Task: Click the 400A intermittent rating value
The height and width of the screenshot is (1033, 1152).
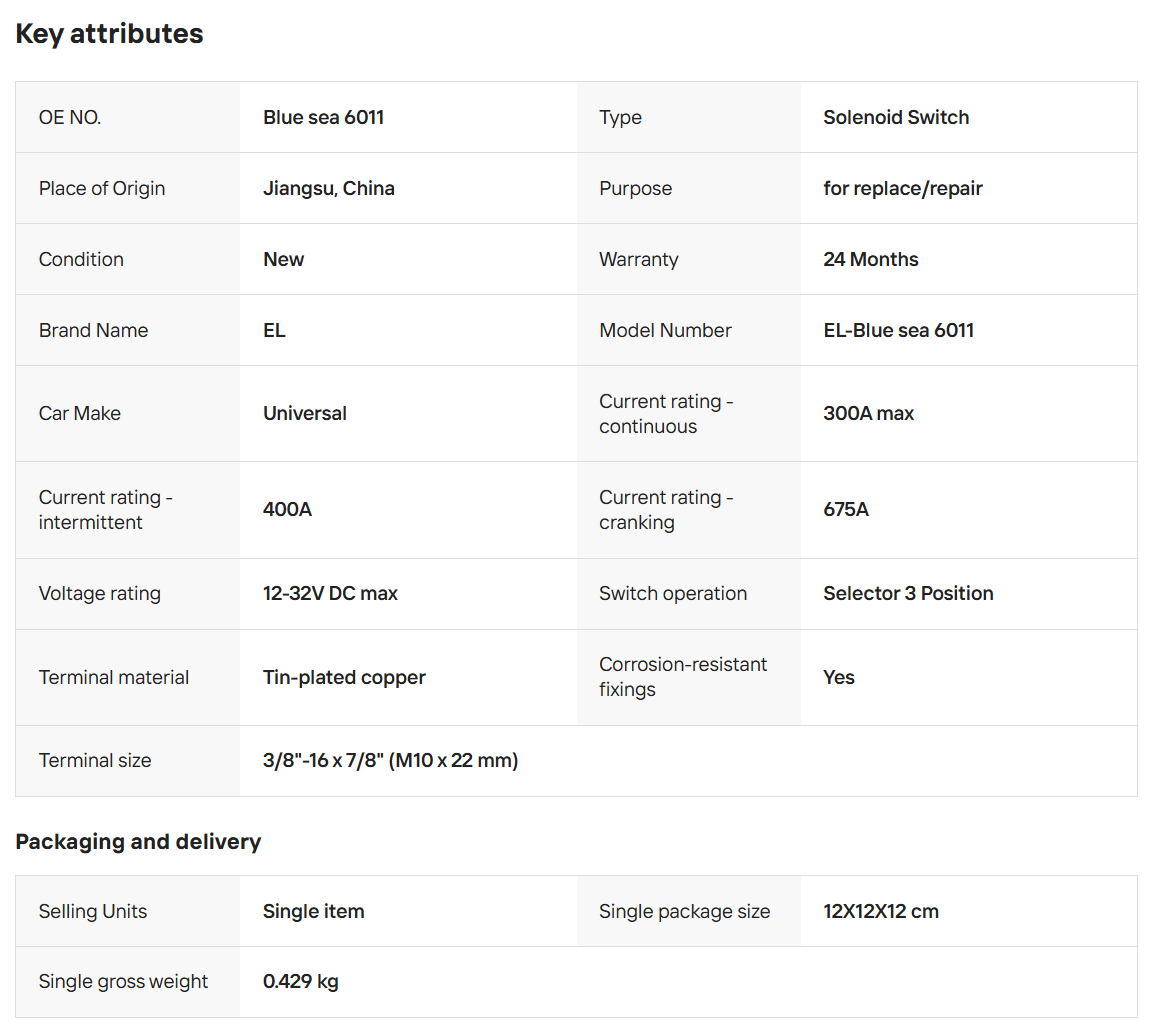Action: click(287, 509)
